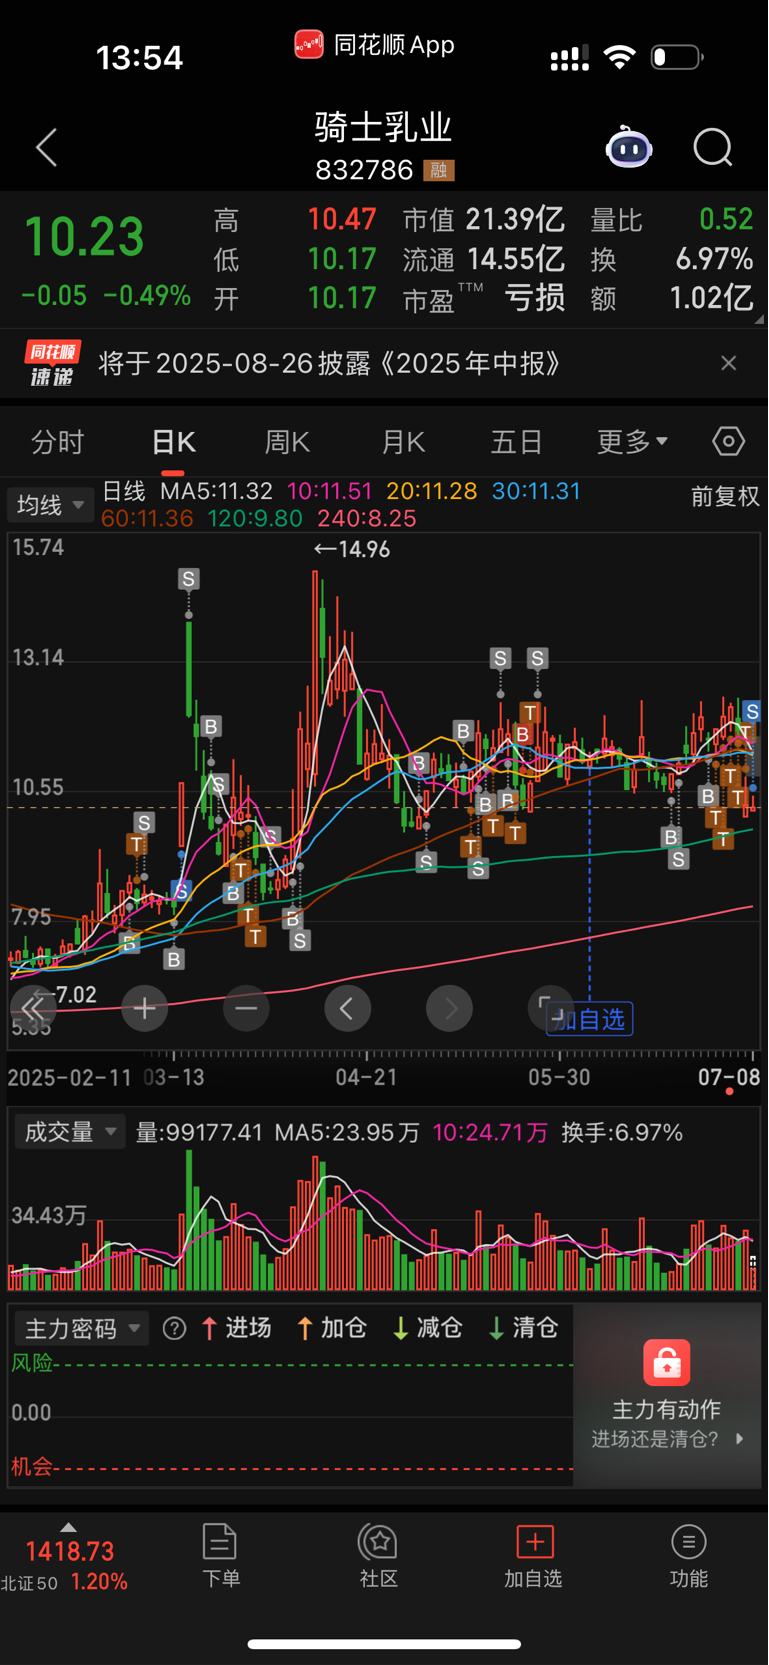
Task: Move chart left with previous arrow
Action: coord(347,1008)
